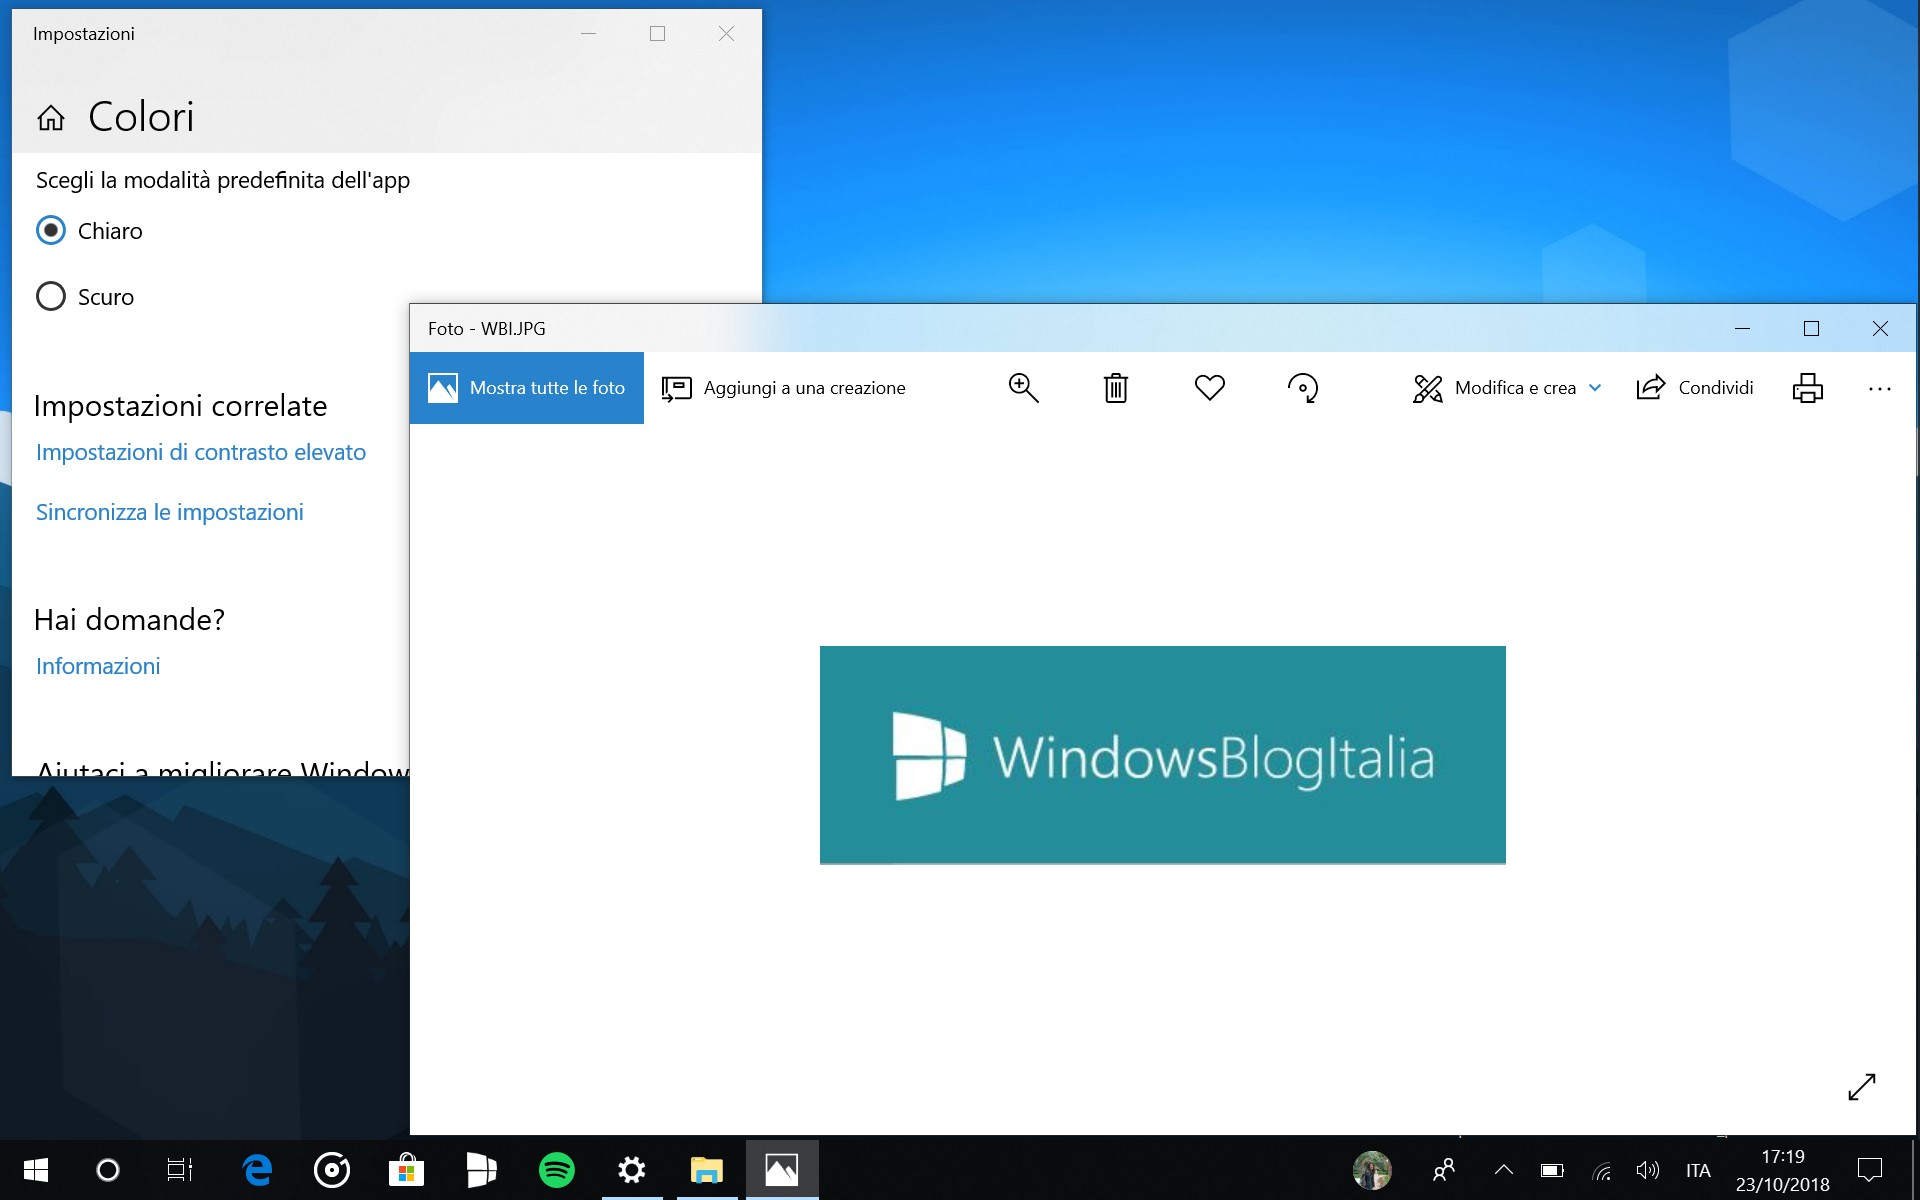Screen dimensions: 1920x1200
Task: Switch input language via ITA indicator
Action: click(x=1698, y=1170)
